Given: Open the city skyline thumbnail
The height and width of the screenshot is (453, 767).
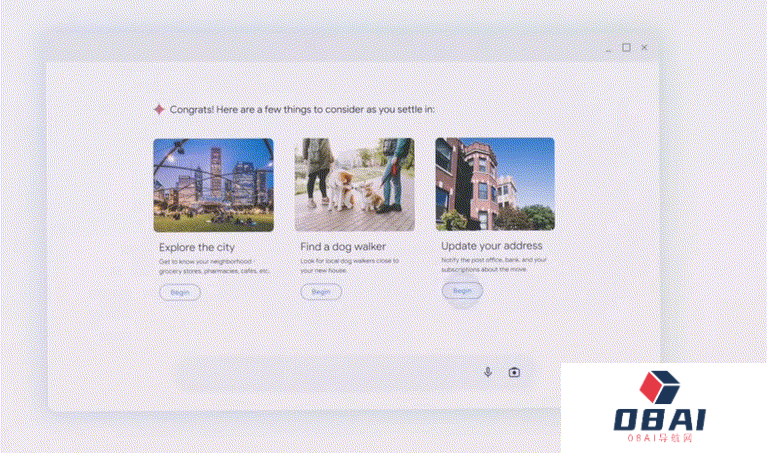Looking at the screenshot, I should tap(214, 185).
